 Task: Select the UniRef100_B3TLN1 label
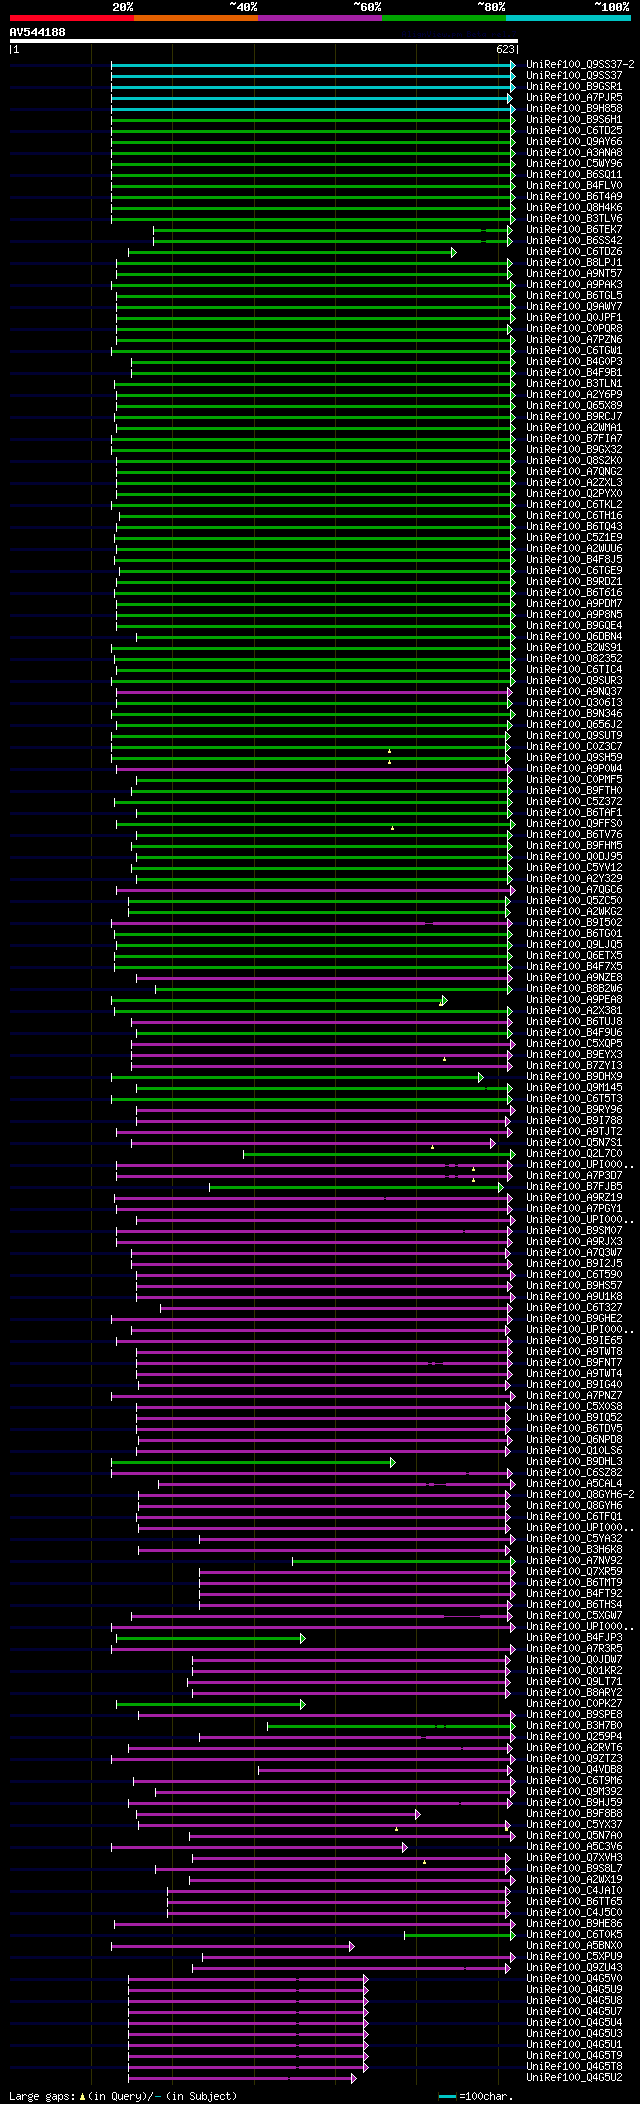tap(574, 383)
